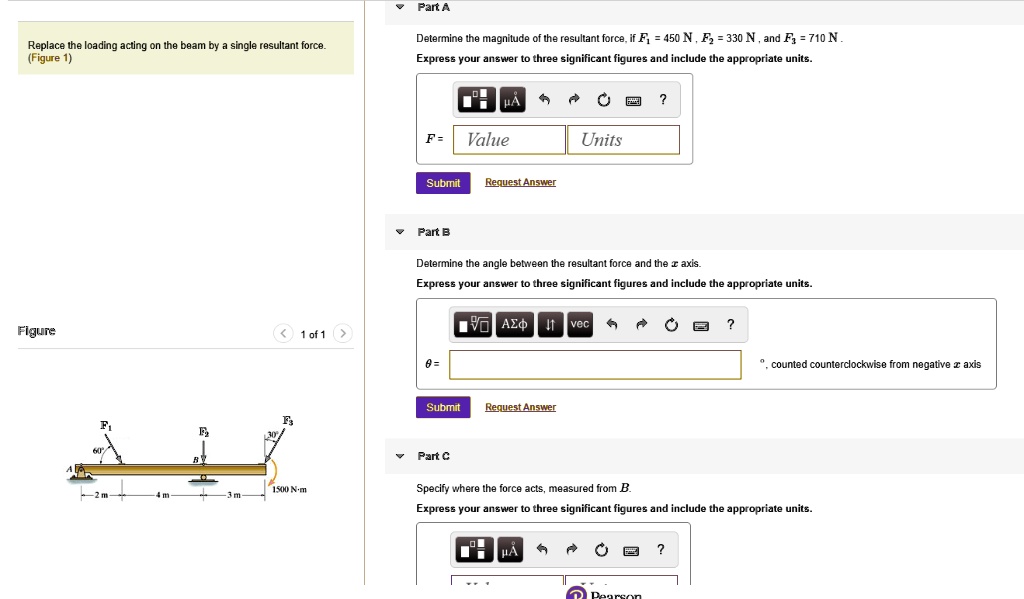
Task: Click the up-down arrows icon in Part B
Action: (x=551, y=324)
